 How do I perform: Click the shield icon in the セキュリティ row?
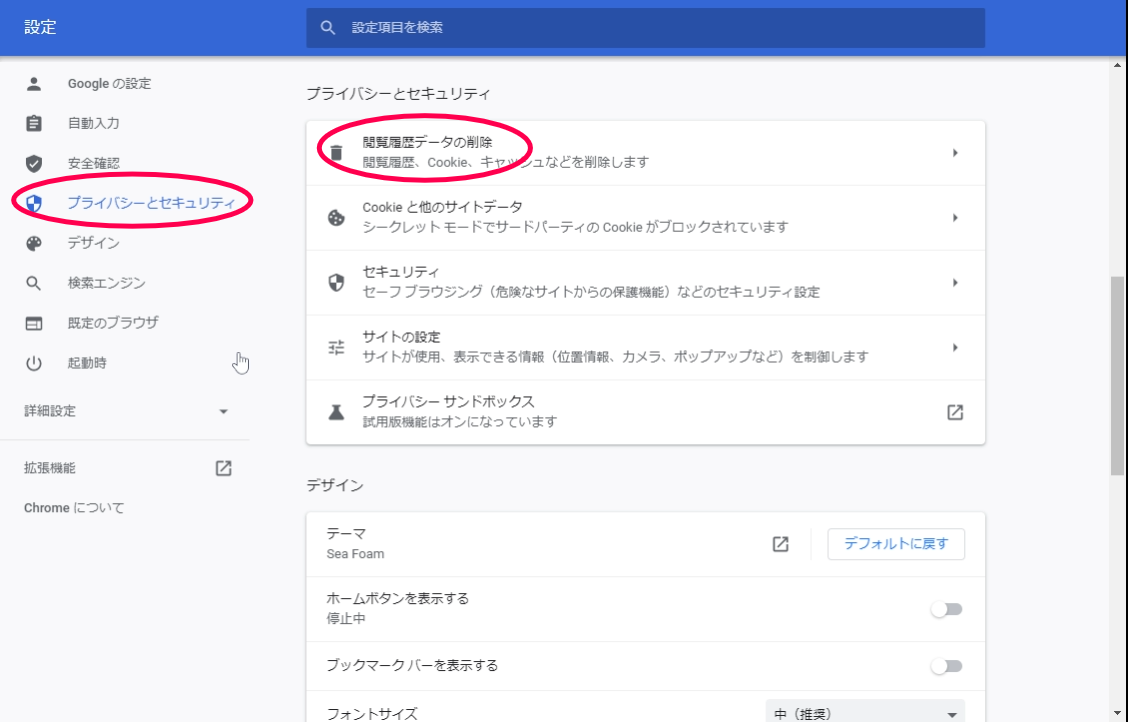tap(337, 282)
